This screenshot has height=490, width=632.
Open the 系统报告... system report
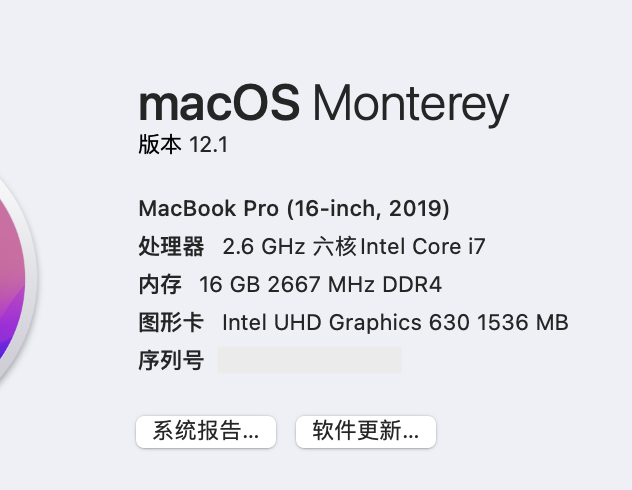point(206,431)
